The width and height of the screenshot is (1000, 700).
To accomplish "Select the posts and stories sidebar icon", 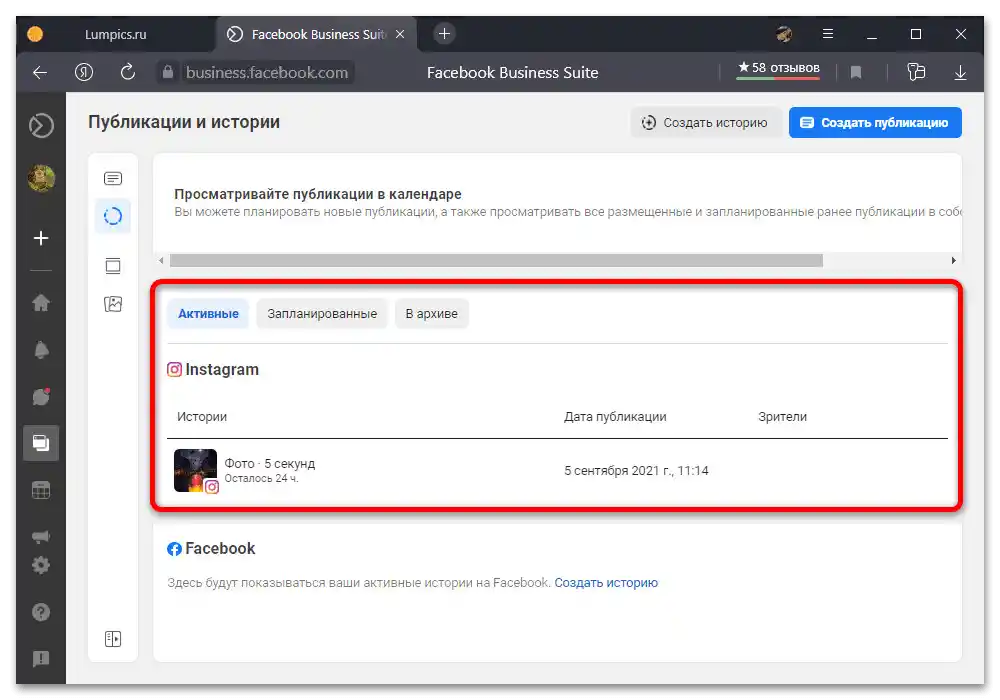I will click(41, 442).
